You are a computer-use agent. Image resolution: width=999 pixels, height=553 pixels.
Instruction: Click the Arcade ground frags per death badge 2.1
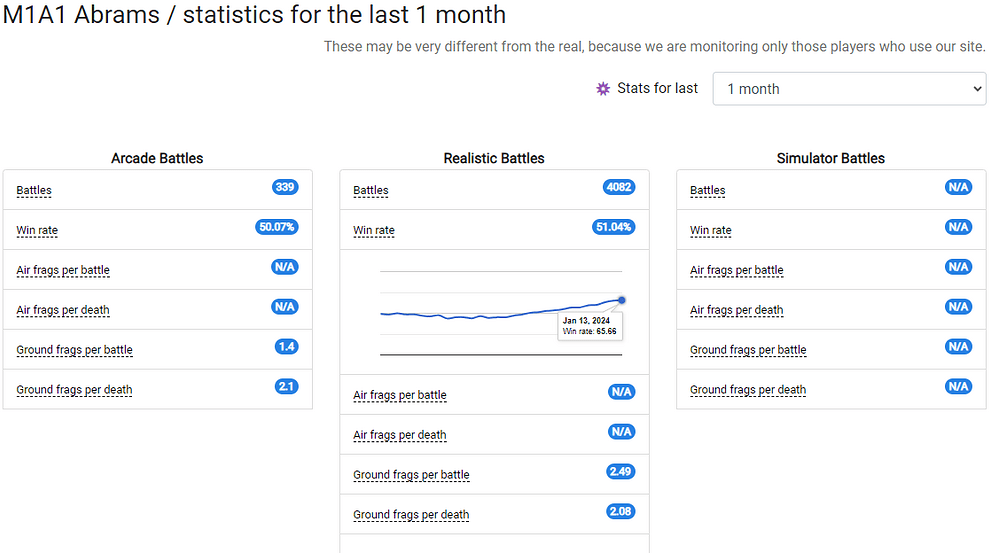coord(287,386)
